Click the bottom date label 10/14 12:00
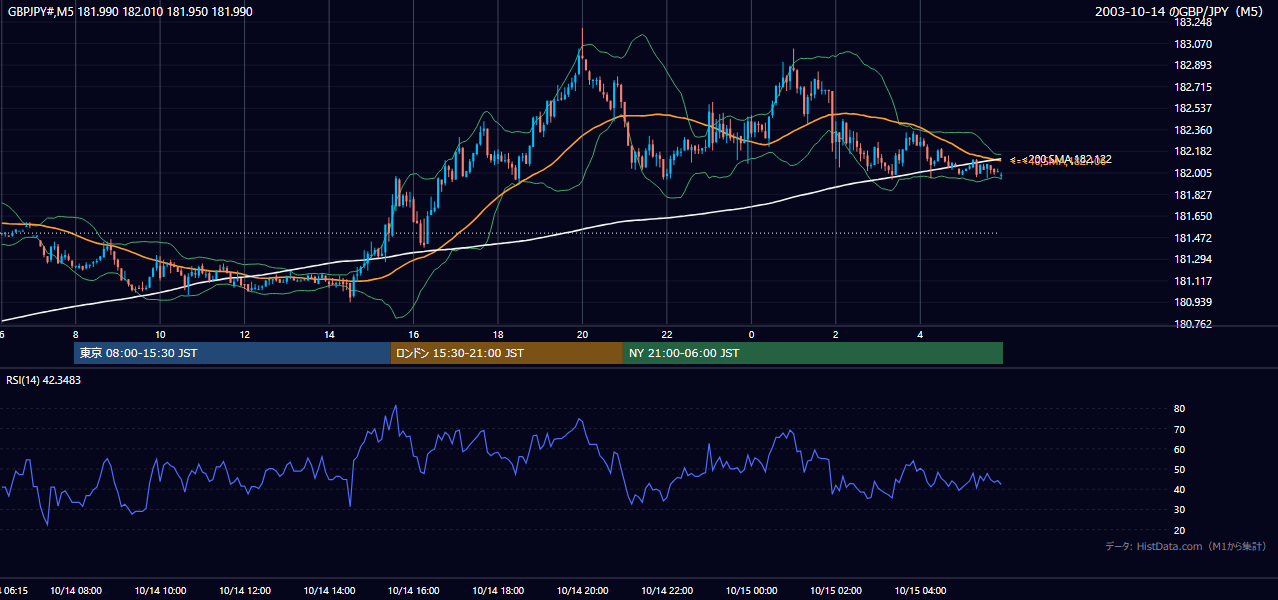The height and width of the screenshot is (600, 1278). 244,591
